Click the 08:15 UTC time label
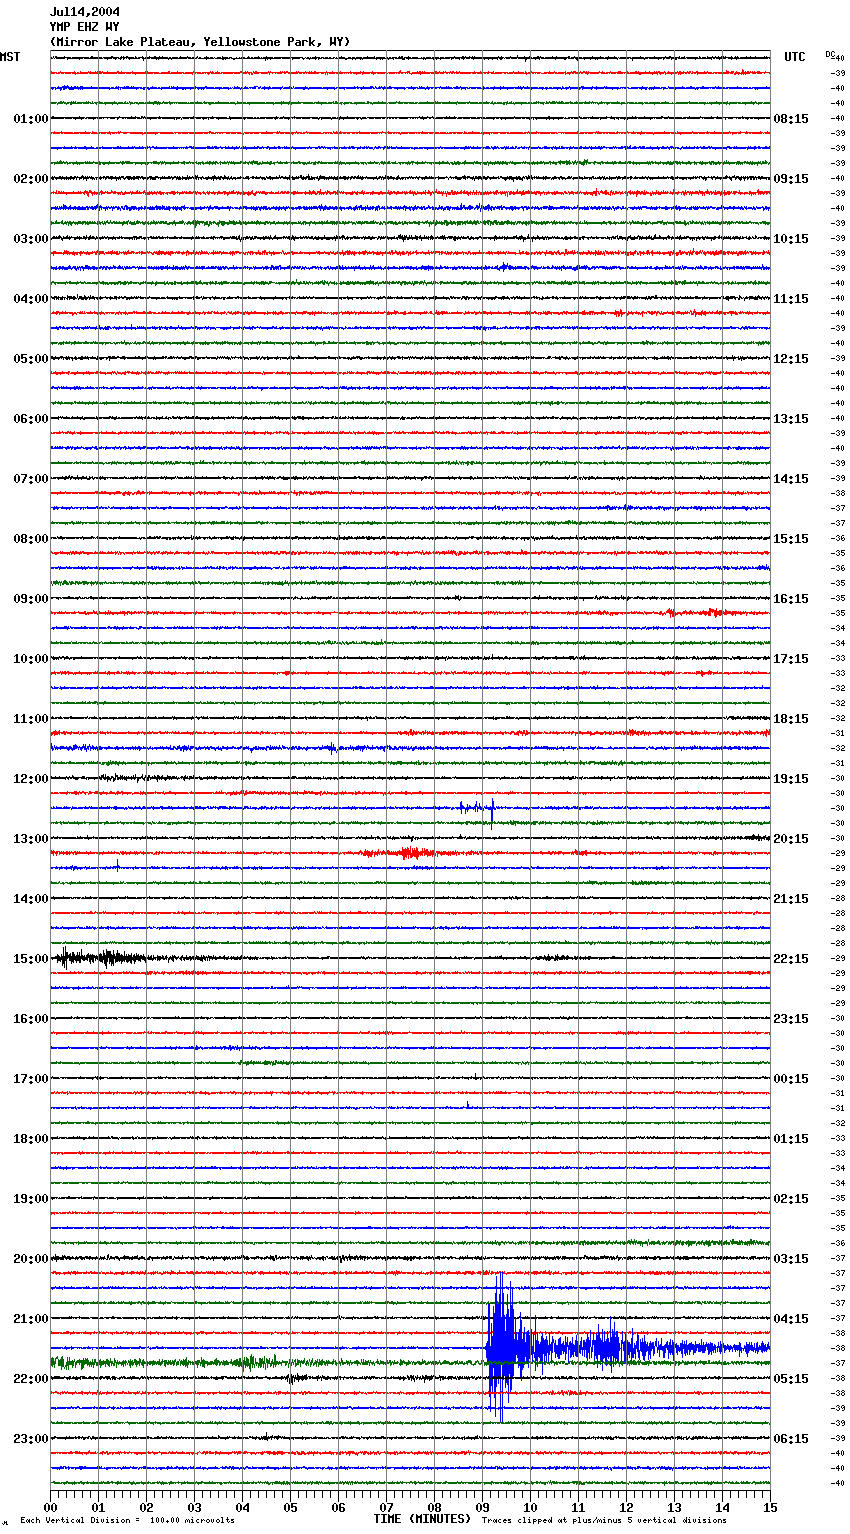Screen dimensions: 850x1534 (x=791, y=119)
